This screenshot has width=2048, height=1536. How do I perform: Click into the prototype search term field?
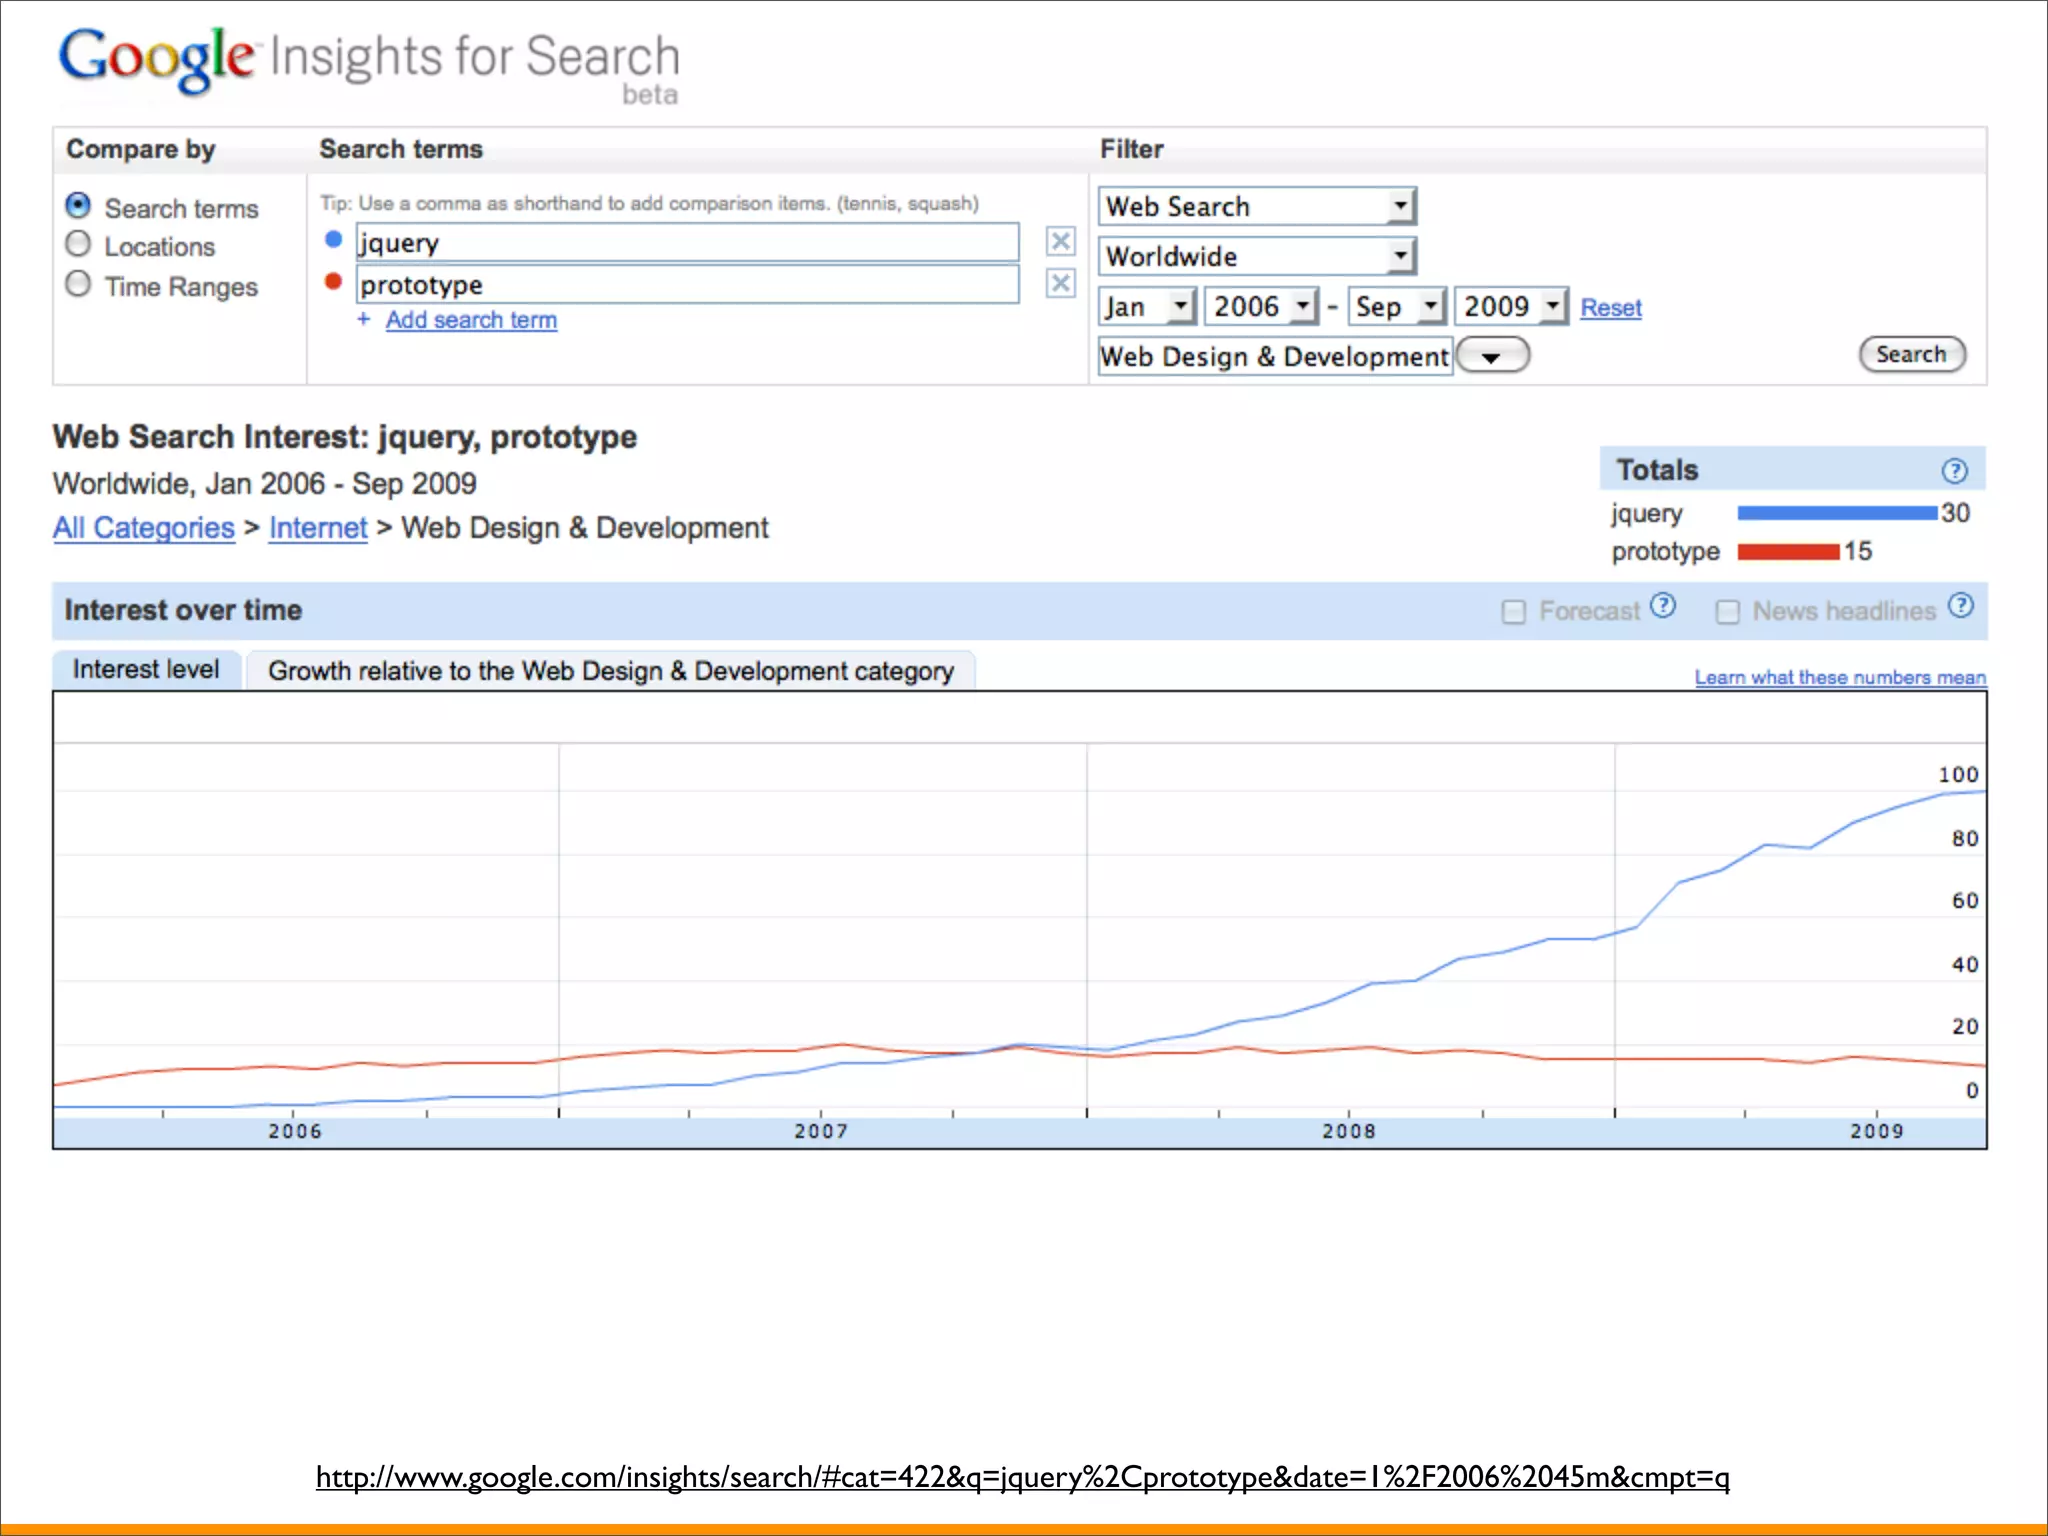[x=688, y=284]
